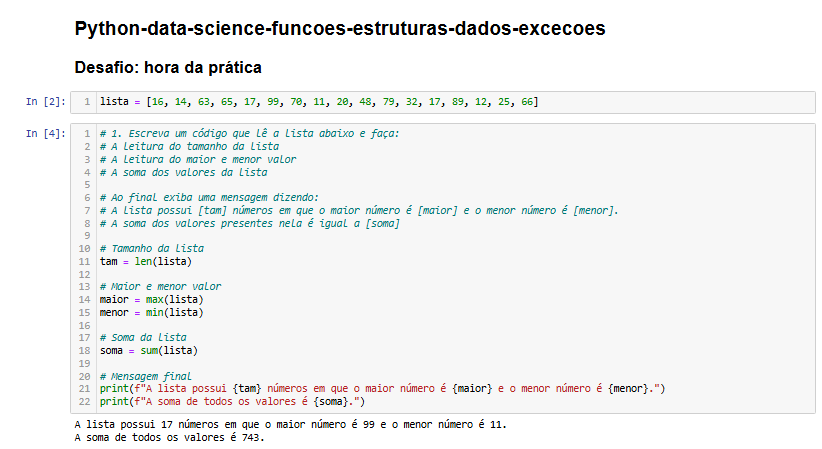This screenshot has height=449, width=822.
Task: Select the In [4] cell prompt
Action: pos(45,133)
